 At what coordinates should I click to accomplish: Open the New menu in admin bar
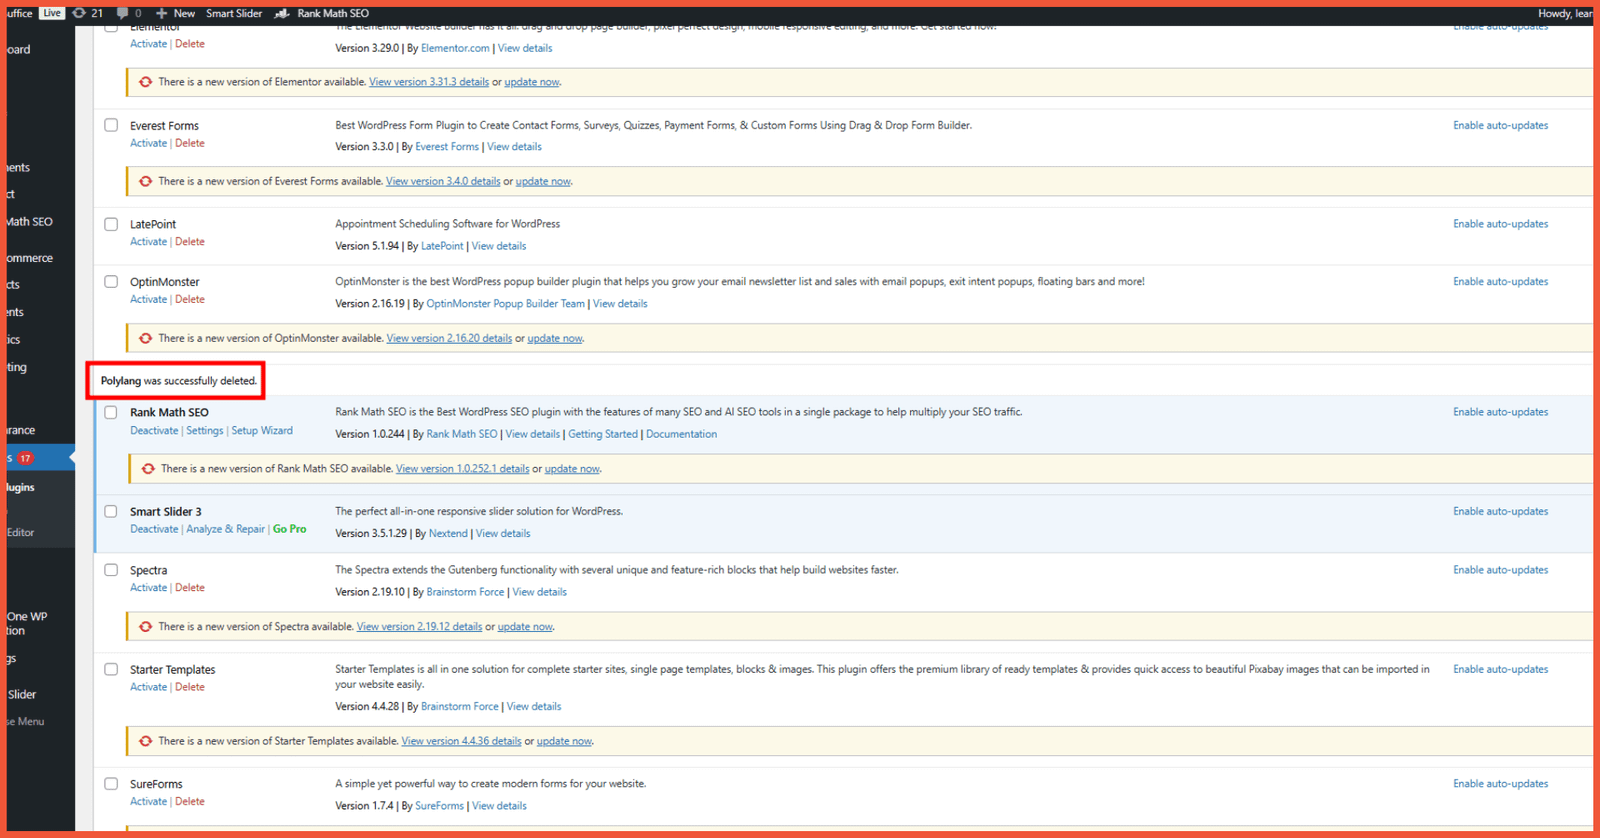pos(184,13)
